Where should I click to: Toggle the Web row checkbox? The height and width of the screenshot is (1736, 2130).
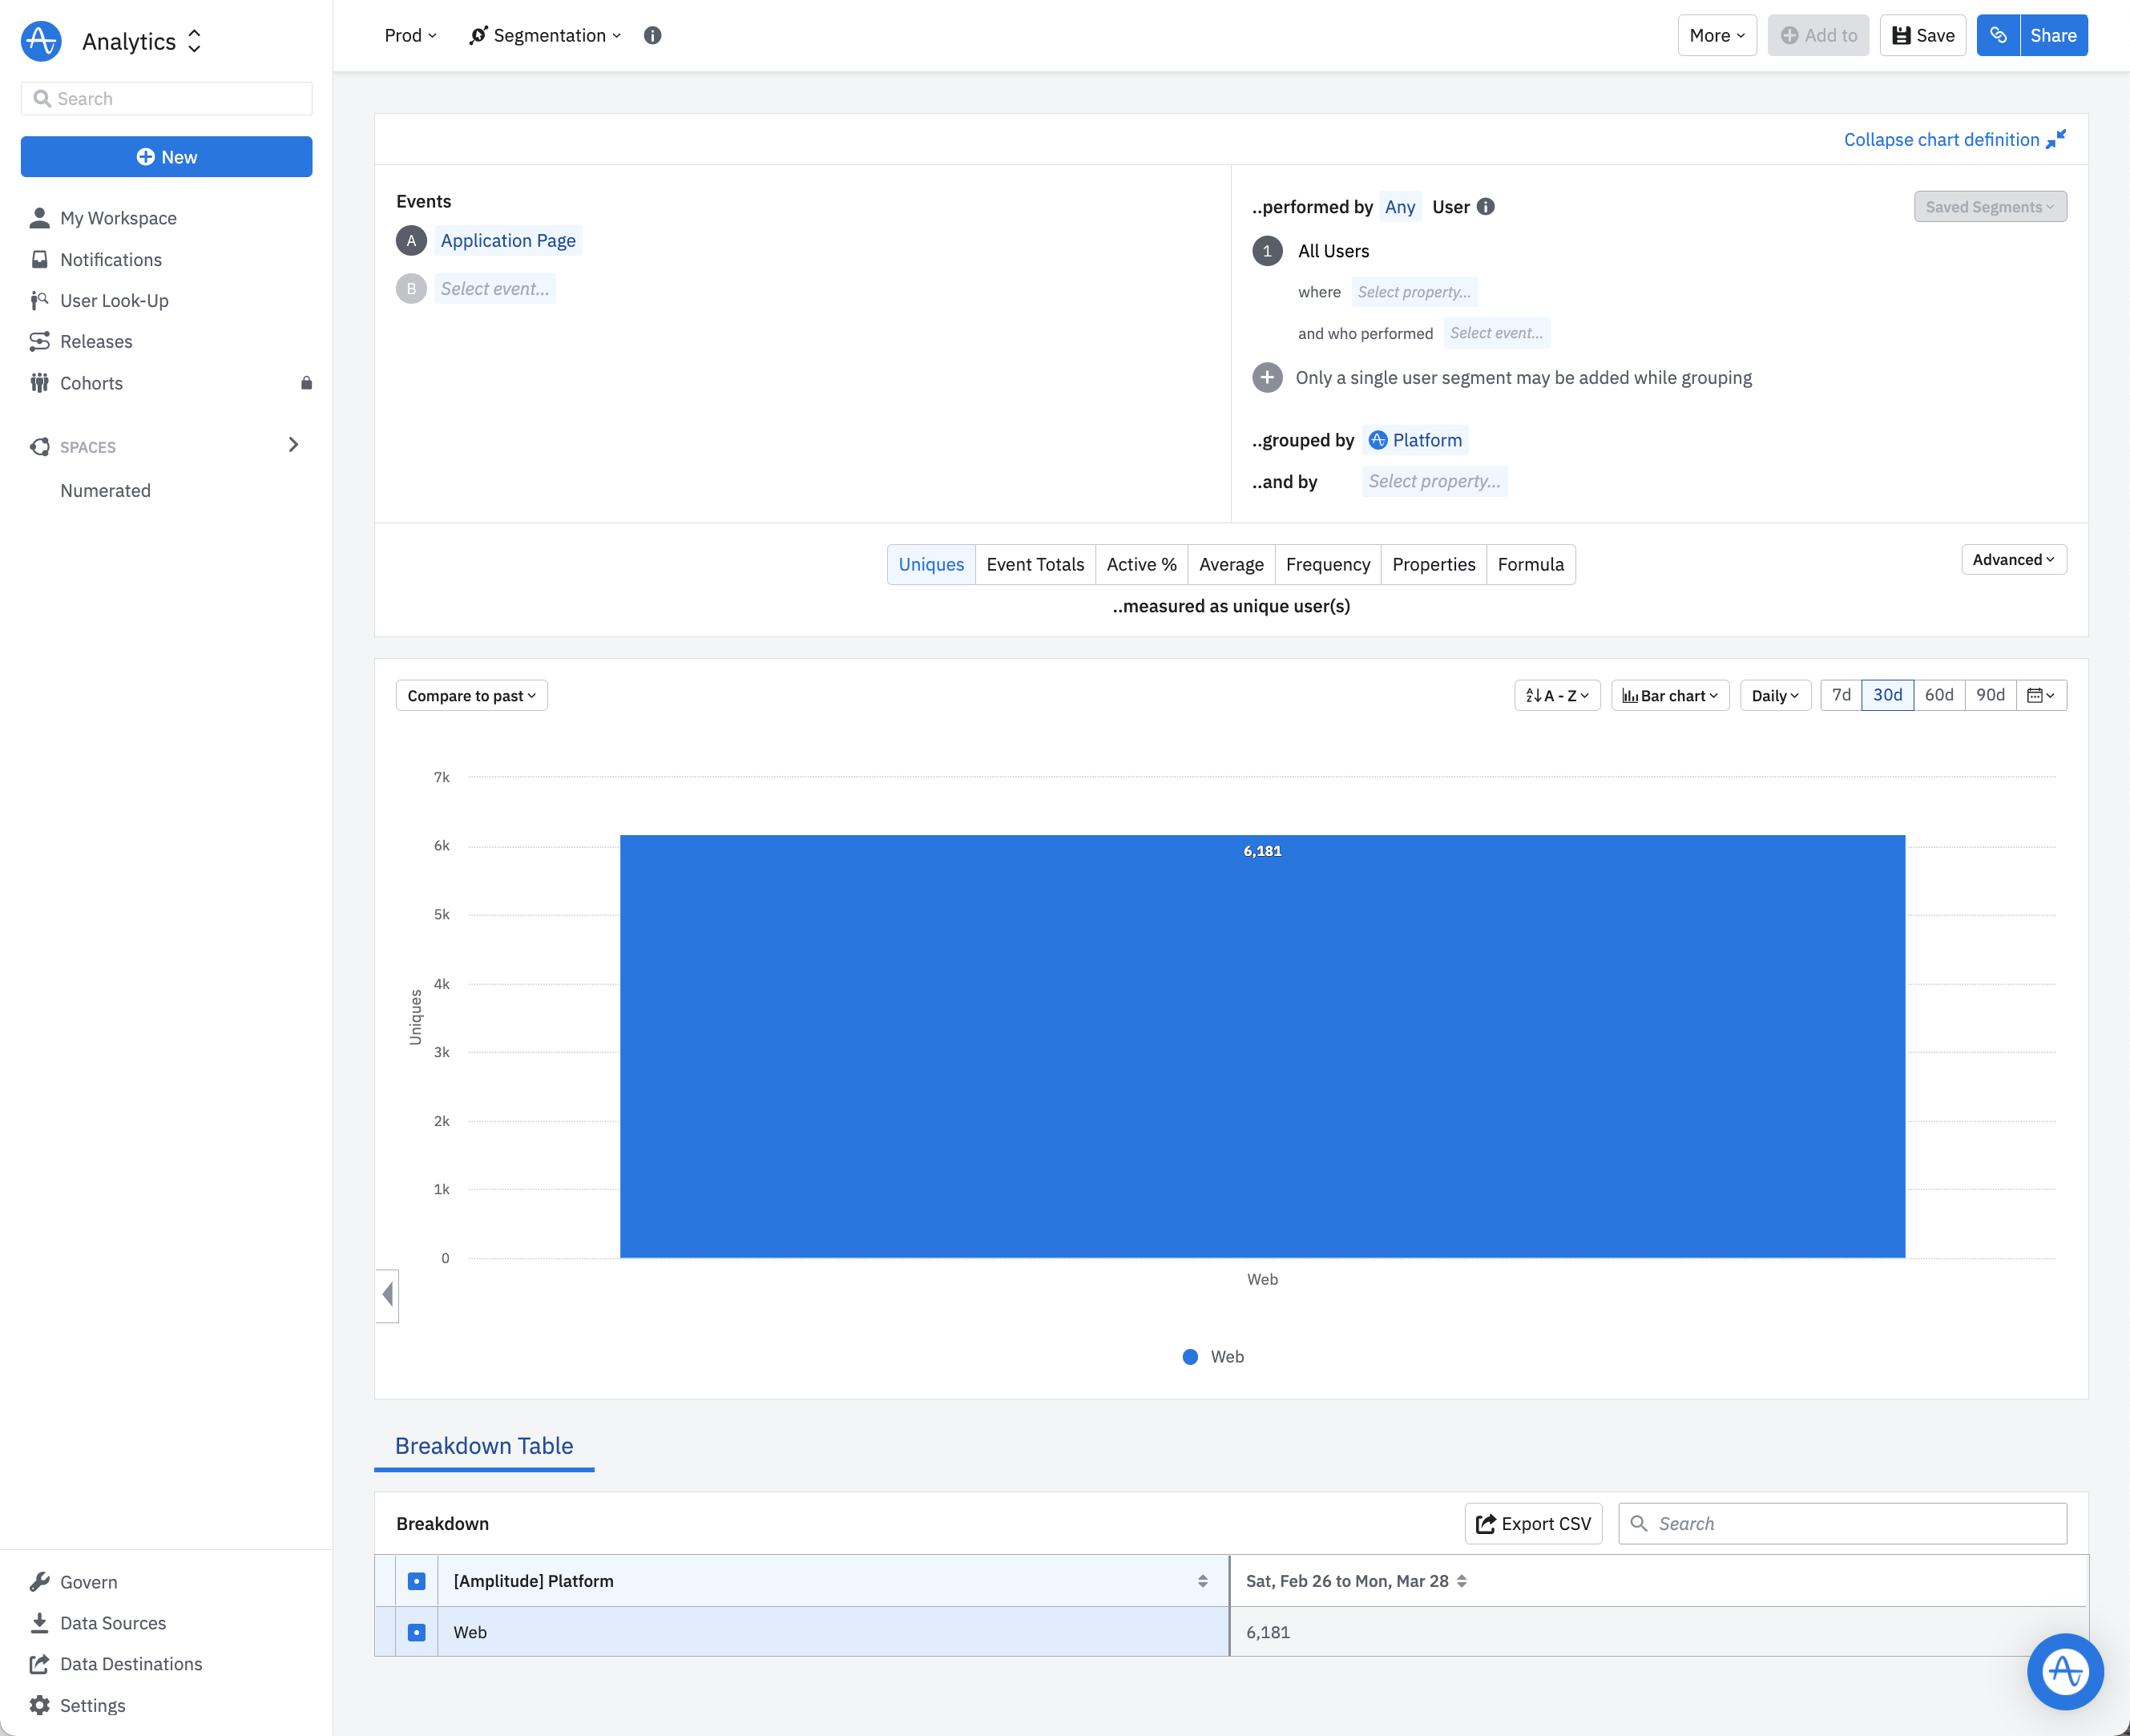417,1632
